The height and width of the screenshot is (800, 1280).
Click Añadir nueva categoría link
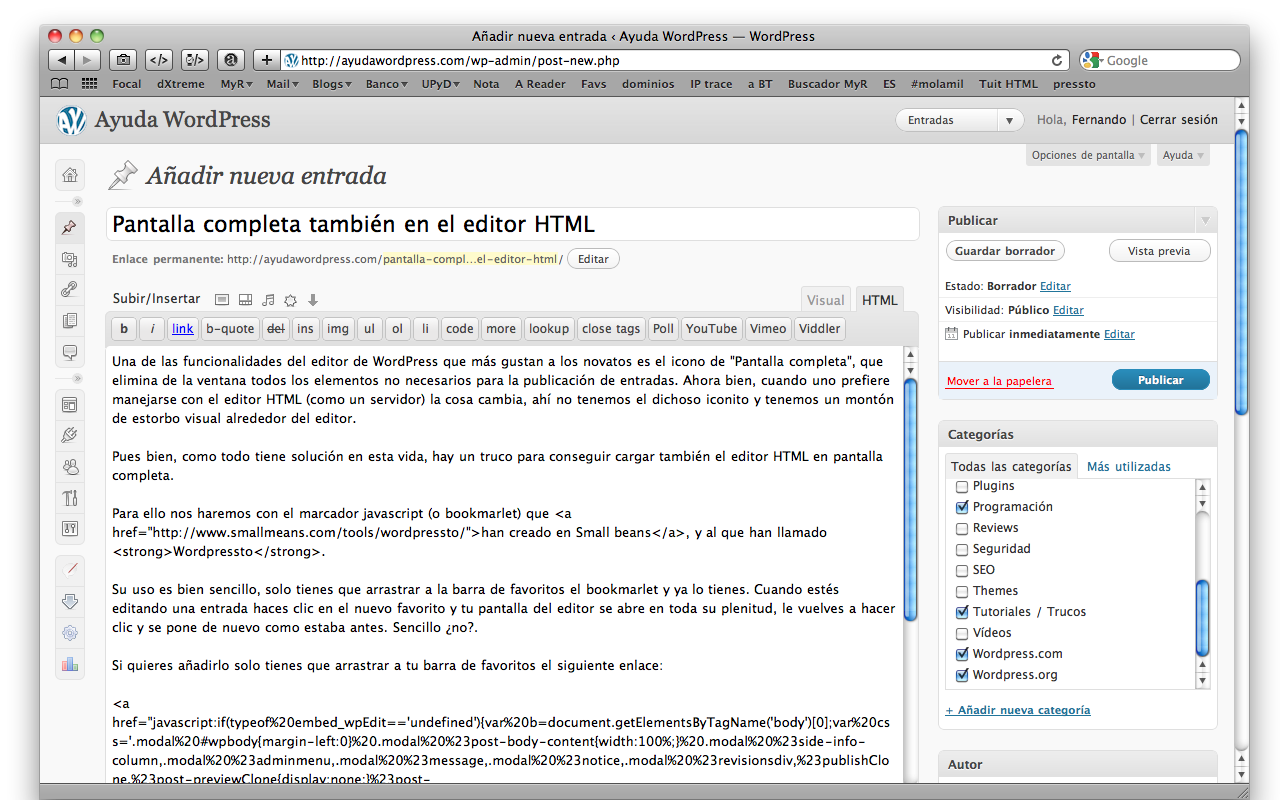pos(1018,710)
